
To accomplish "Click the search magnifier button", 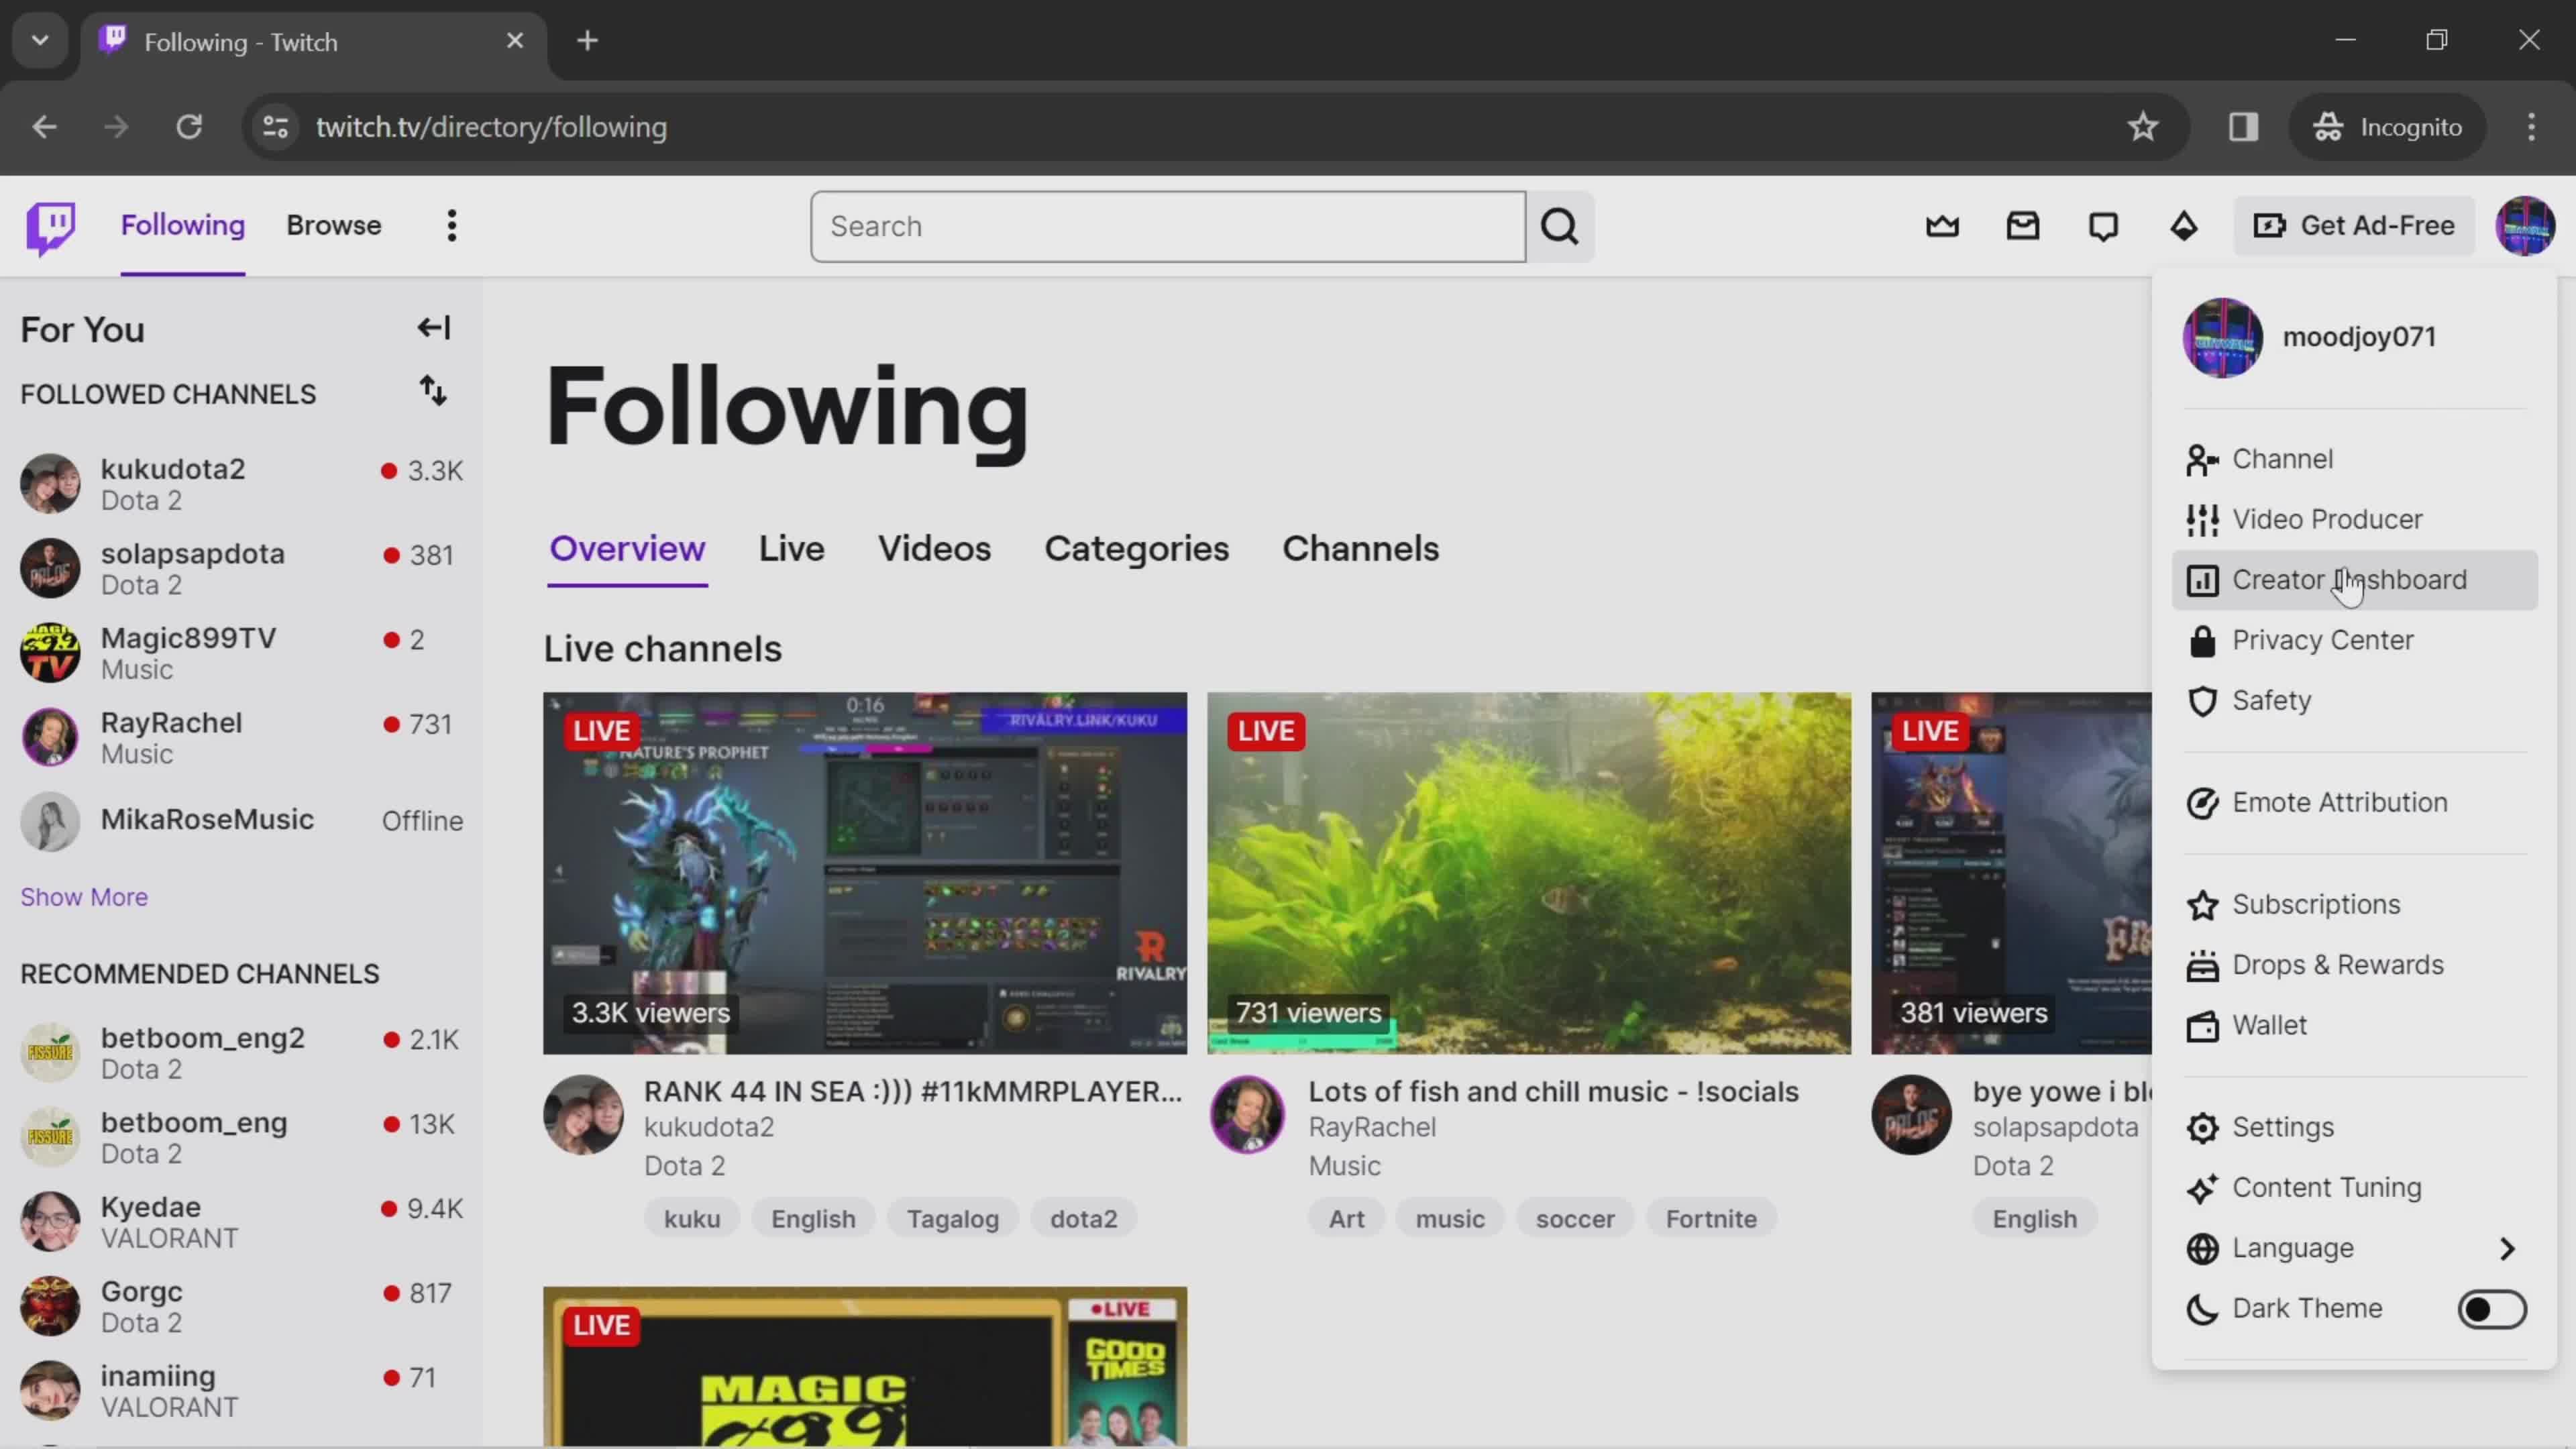I will (1560, 227).
